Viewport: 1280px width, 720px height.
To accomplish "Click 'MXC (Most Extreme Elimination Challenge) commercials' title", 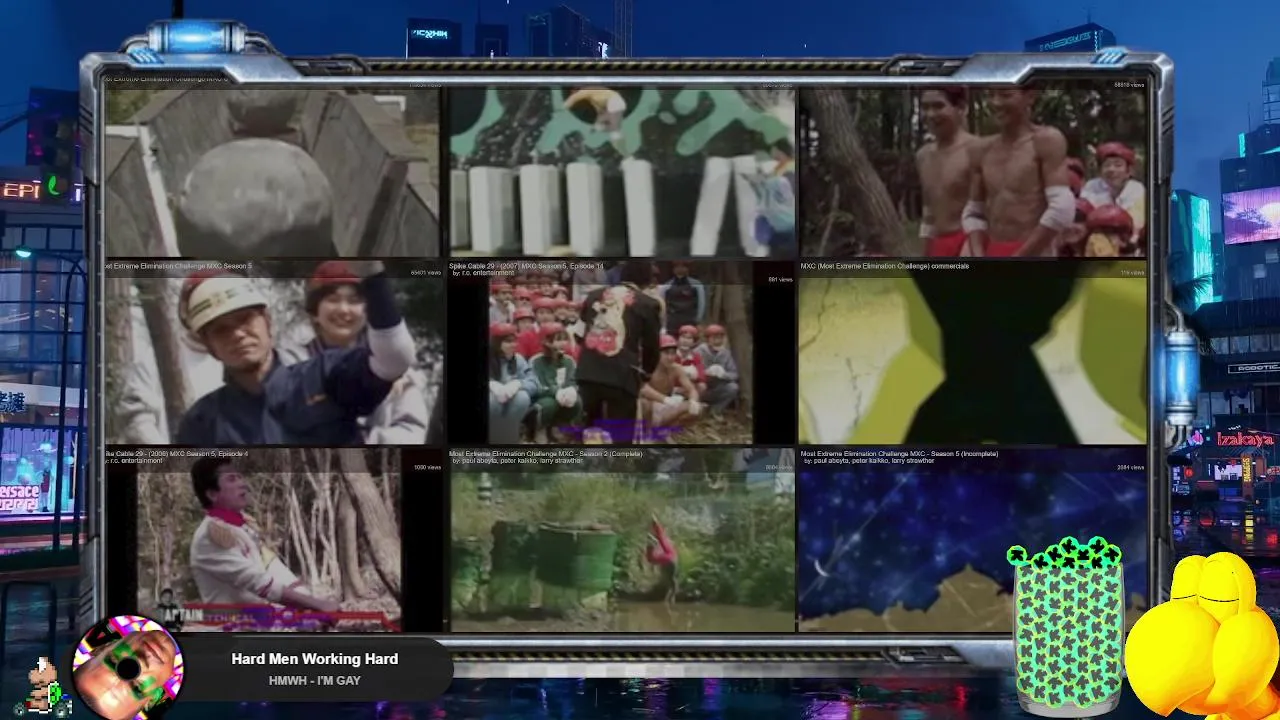I will pyautogui.click(x=884, y=266).
